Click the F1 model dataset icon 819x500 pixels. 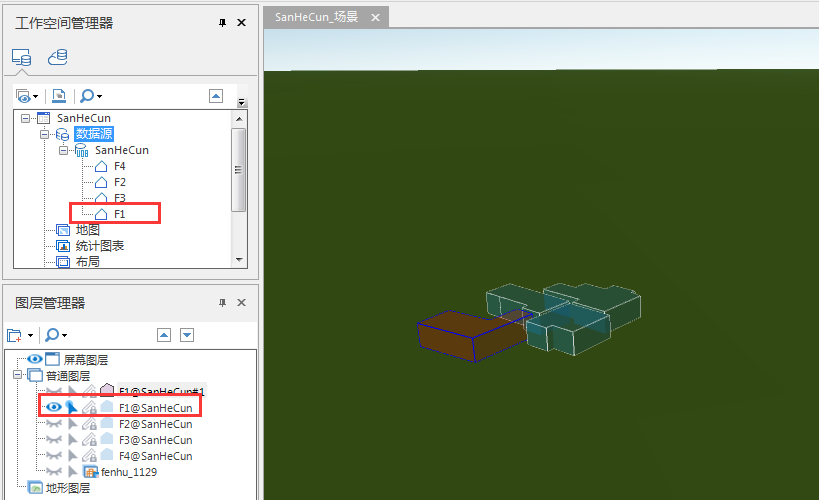(x=101, y=214)
